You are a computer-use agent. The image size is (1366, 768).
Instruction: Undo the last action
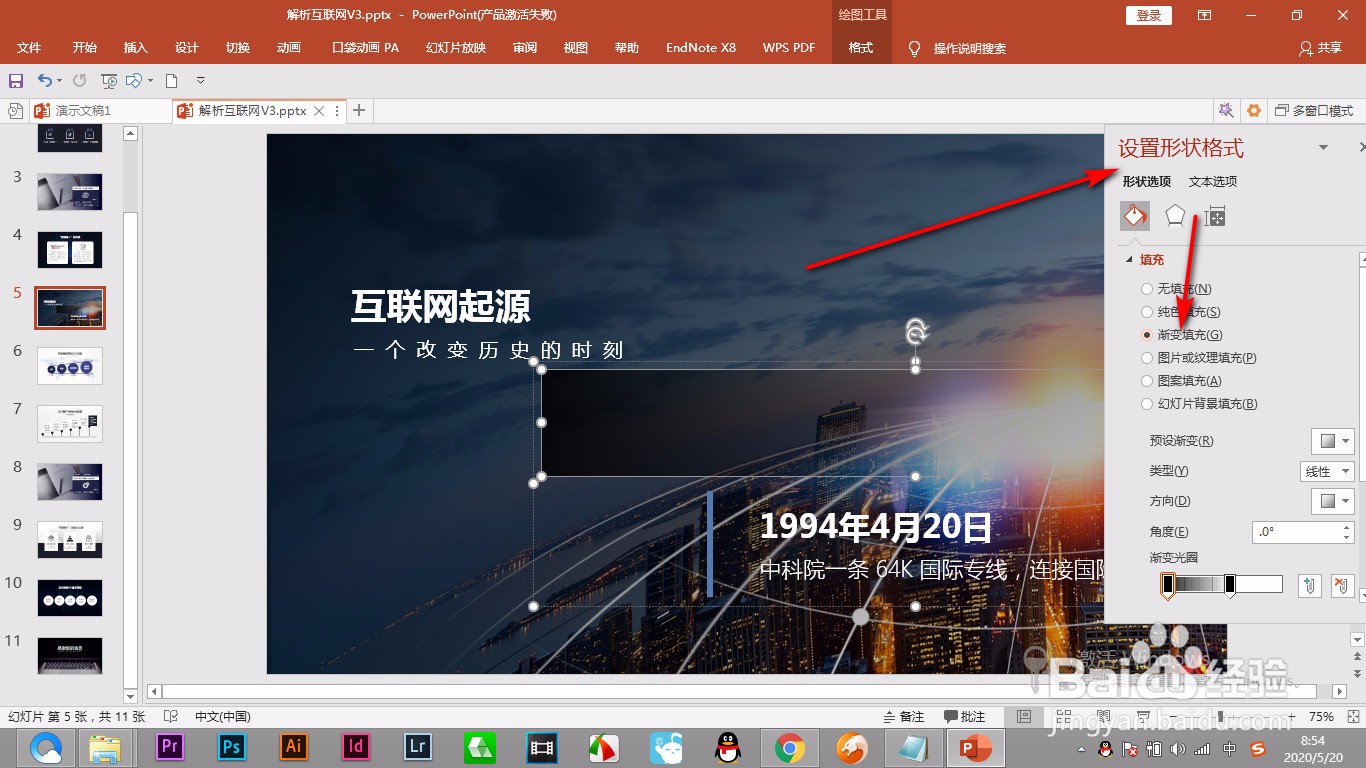click(47, 79)
